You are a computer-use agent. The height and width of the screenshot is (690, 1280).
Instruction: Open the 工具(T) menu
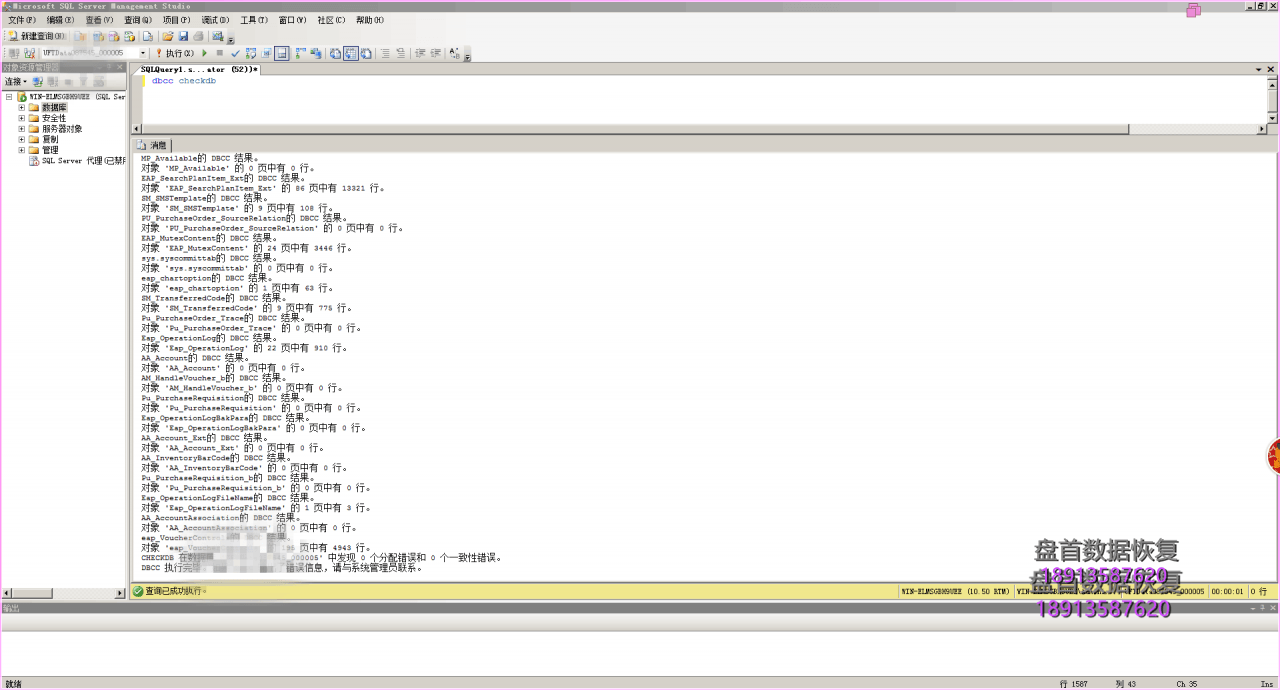pyautogui.click(x=254, y=20)
